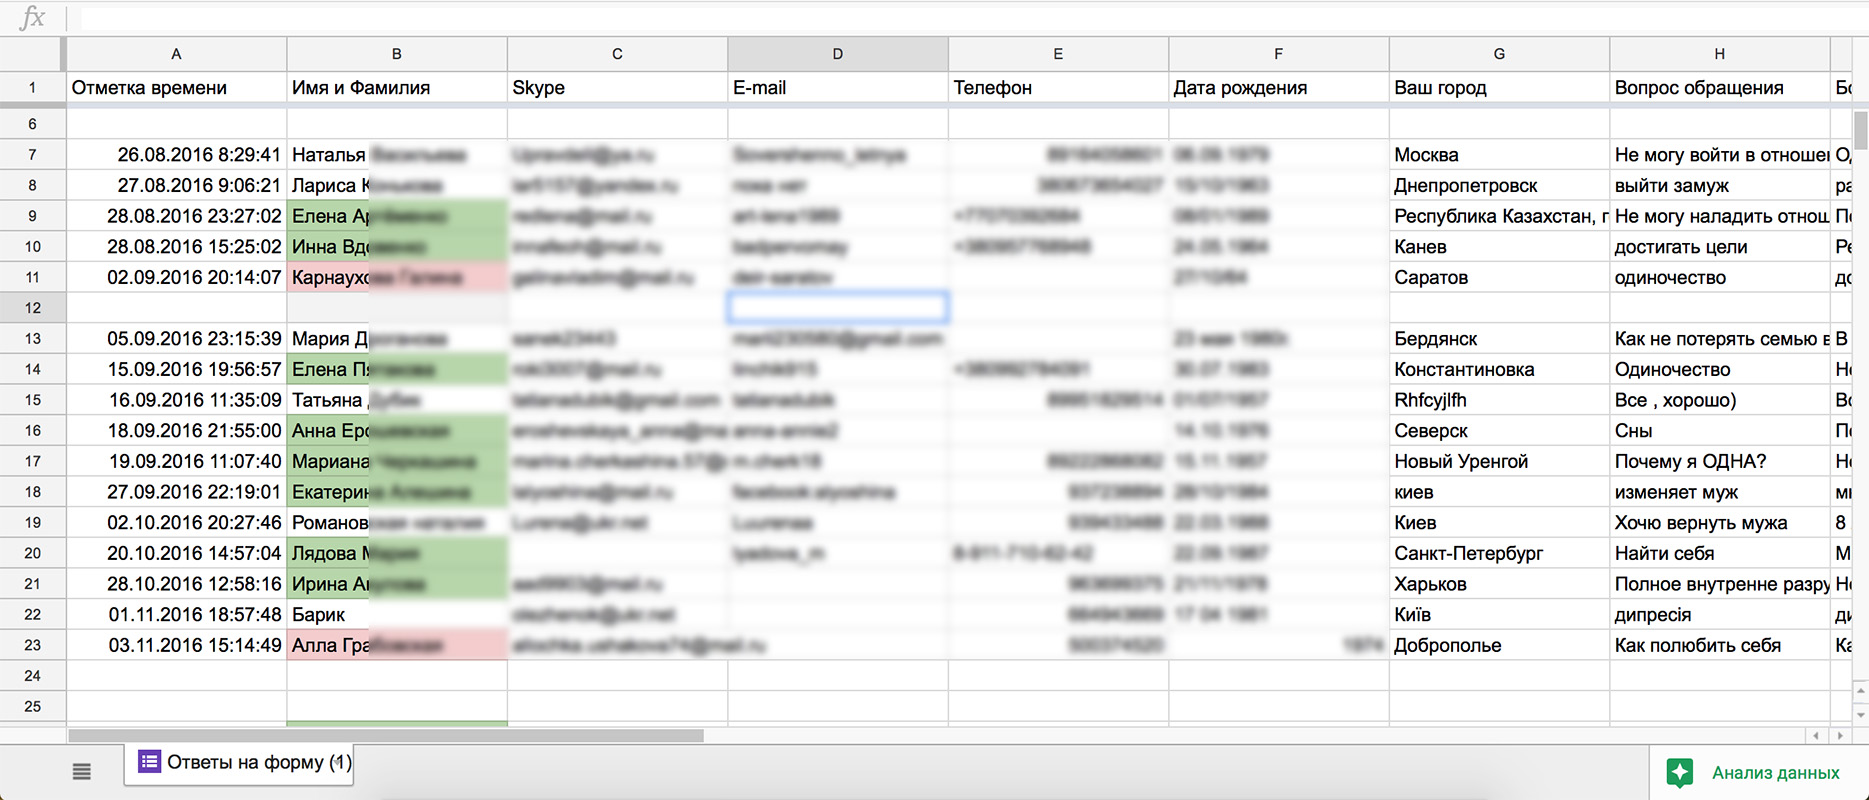Open the all sheets list icon

point(82,771)
